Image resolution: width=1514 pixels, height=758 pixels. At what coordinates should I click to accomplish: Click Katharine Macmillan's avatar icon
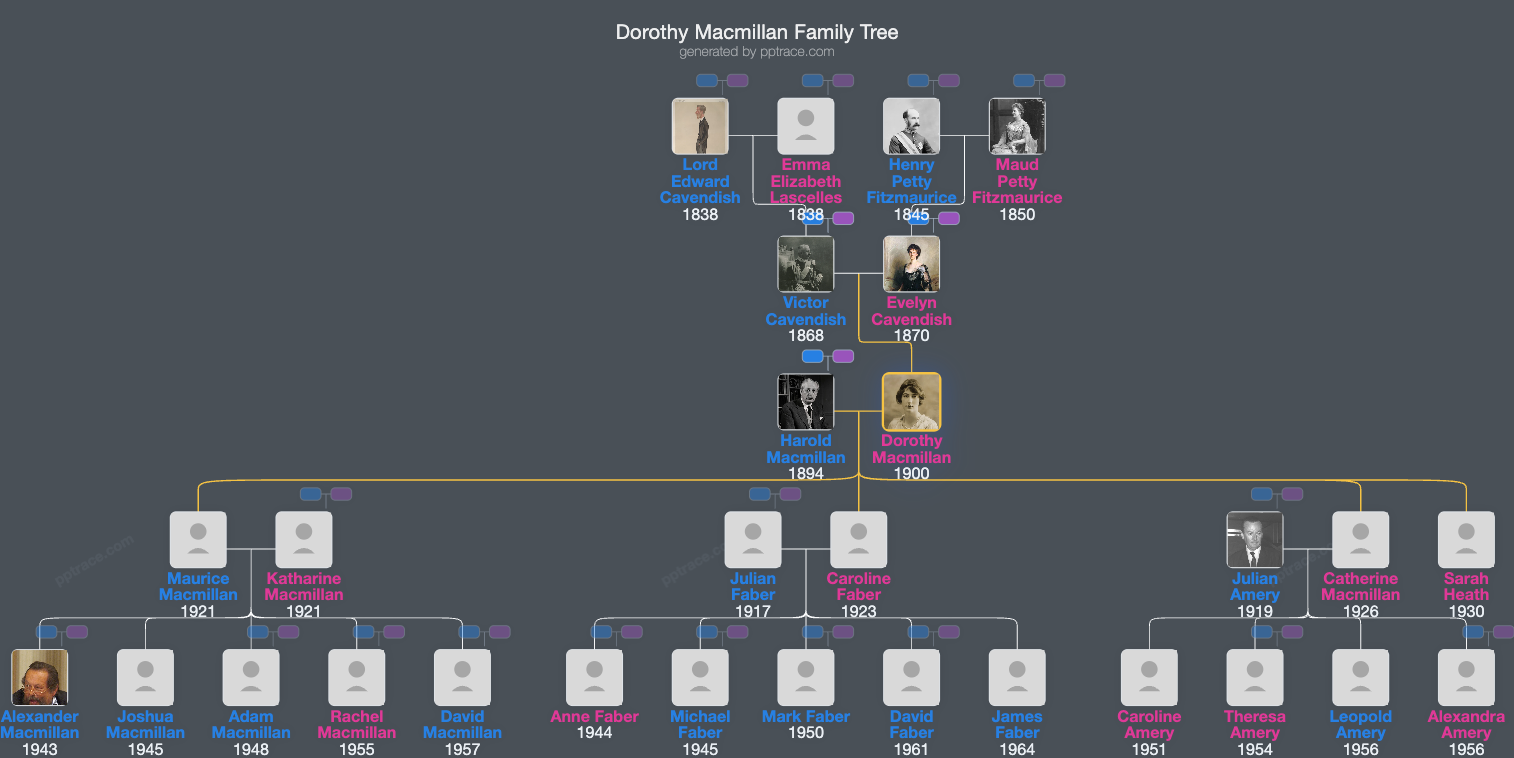coord(304,538)
